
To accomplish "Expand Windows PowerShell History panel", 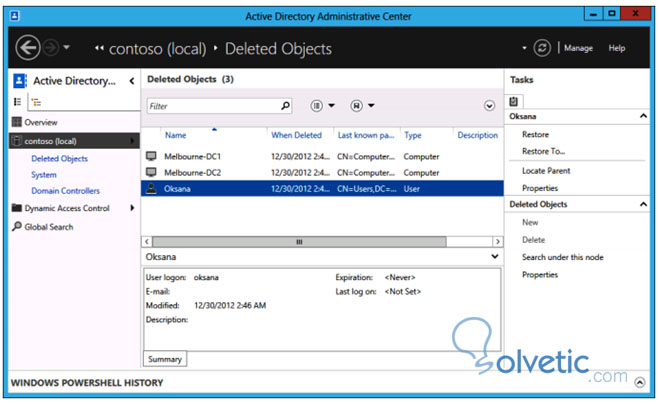I will [x=640, y=382].
